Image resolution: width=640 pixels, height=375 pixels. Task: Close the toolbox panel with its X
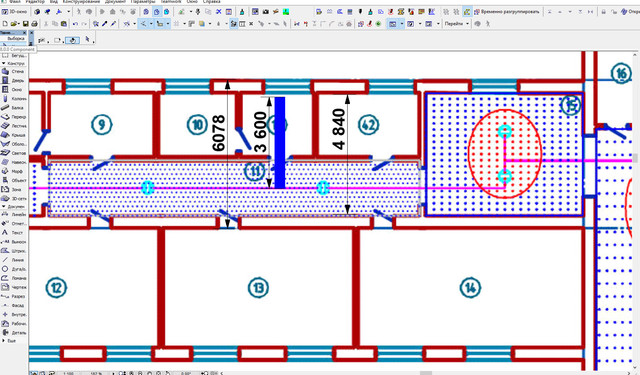click(24, 32)
